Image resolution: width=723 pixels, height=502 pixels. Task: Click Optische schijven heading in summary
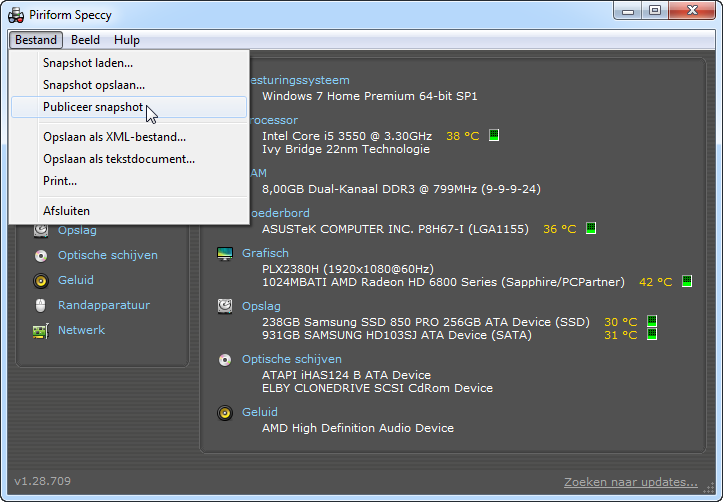[x=292, y=359]
